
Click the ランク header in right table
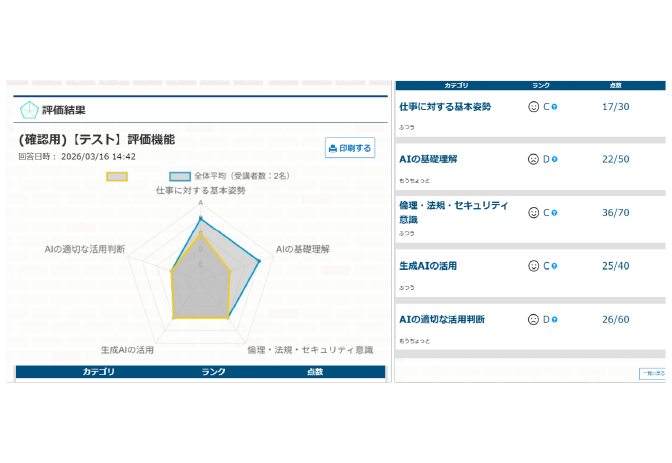point(541,85)
